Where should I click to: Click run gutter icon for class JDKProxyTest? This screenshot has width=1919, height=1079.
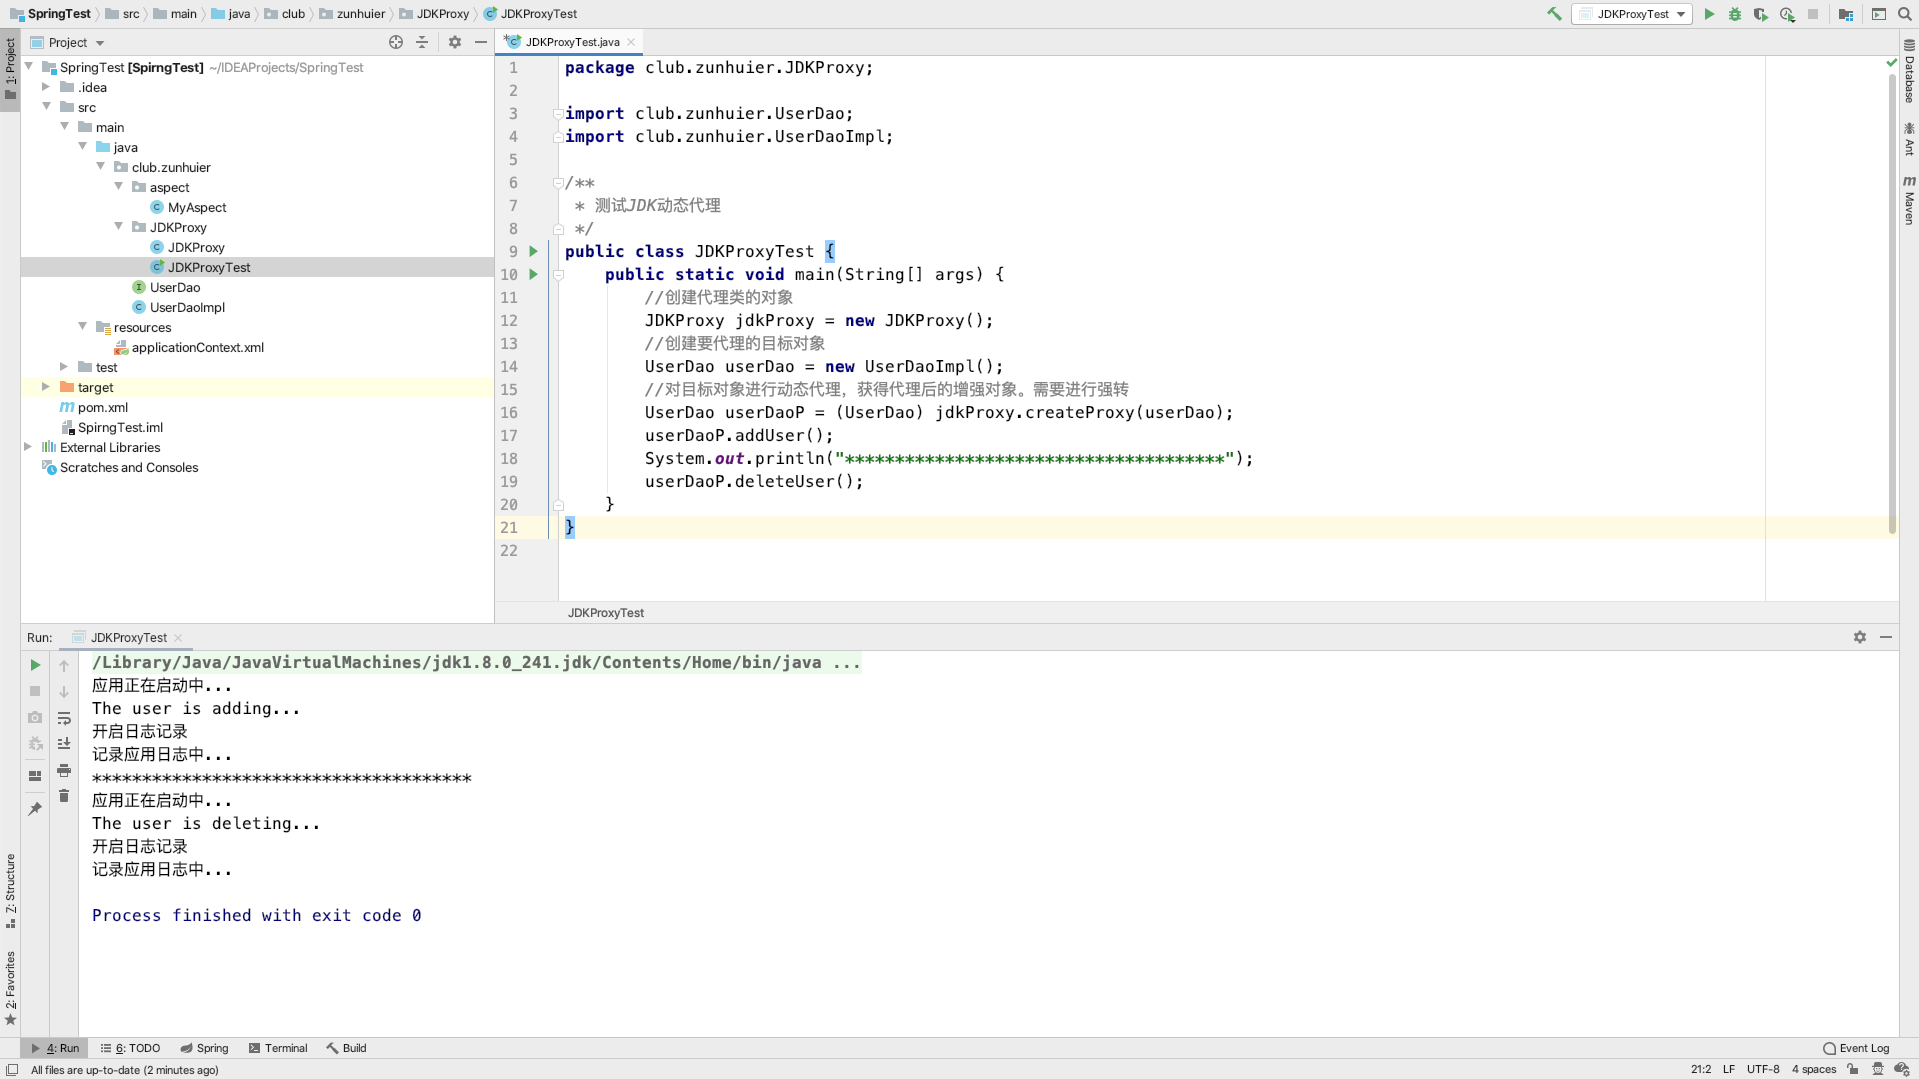pyautogui.click(x=533, y=251)
